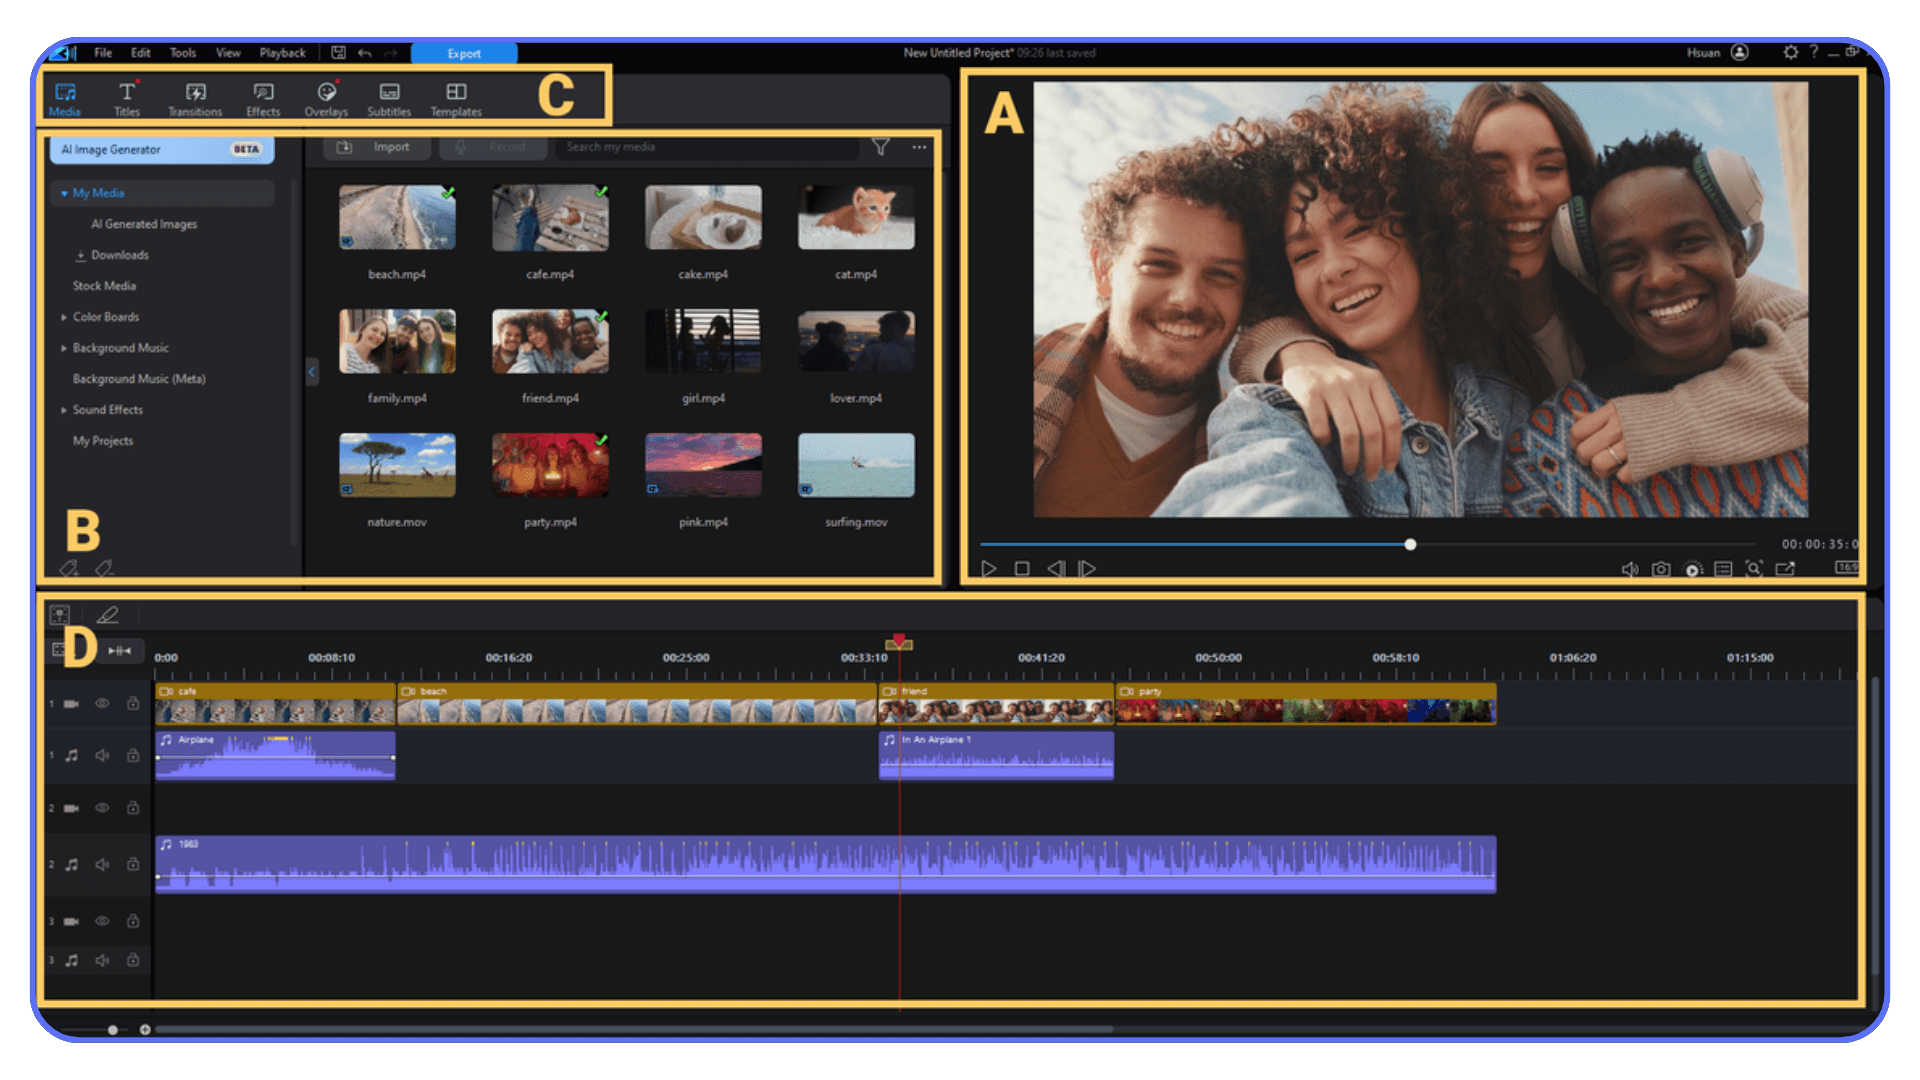This screenshot has height=1080, width=1920.
Task: Open the Tools menu
Action: click(182, 52)
